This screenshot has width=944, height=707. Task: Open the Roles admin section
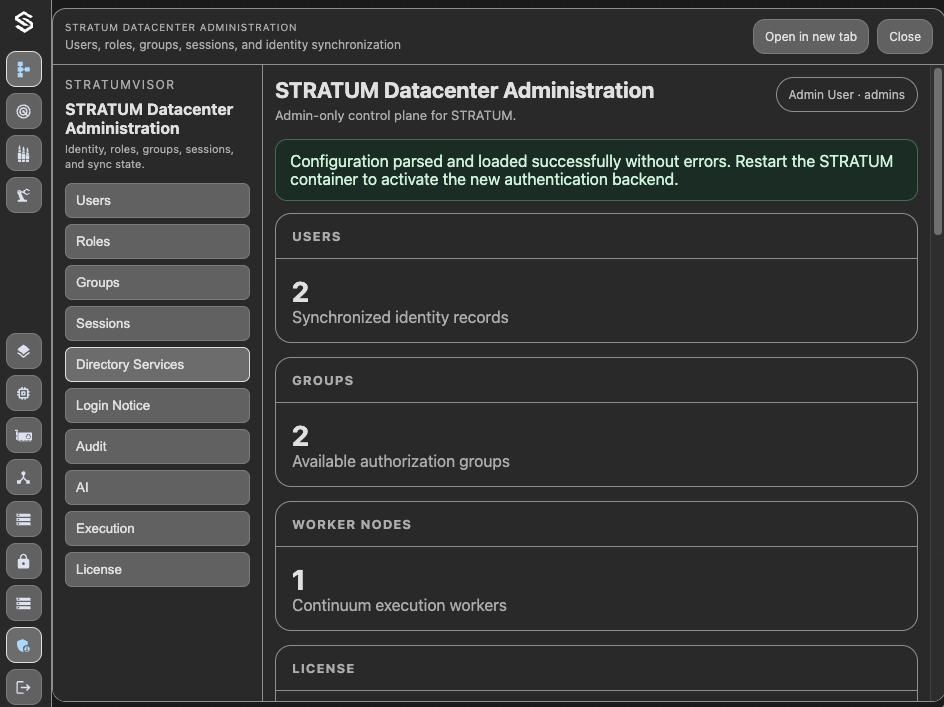[157, 241]
